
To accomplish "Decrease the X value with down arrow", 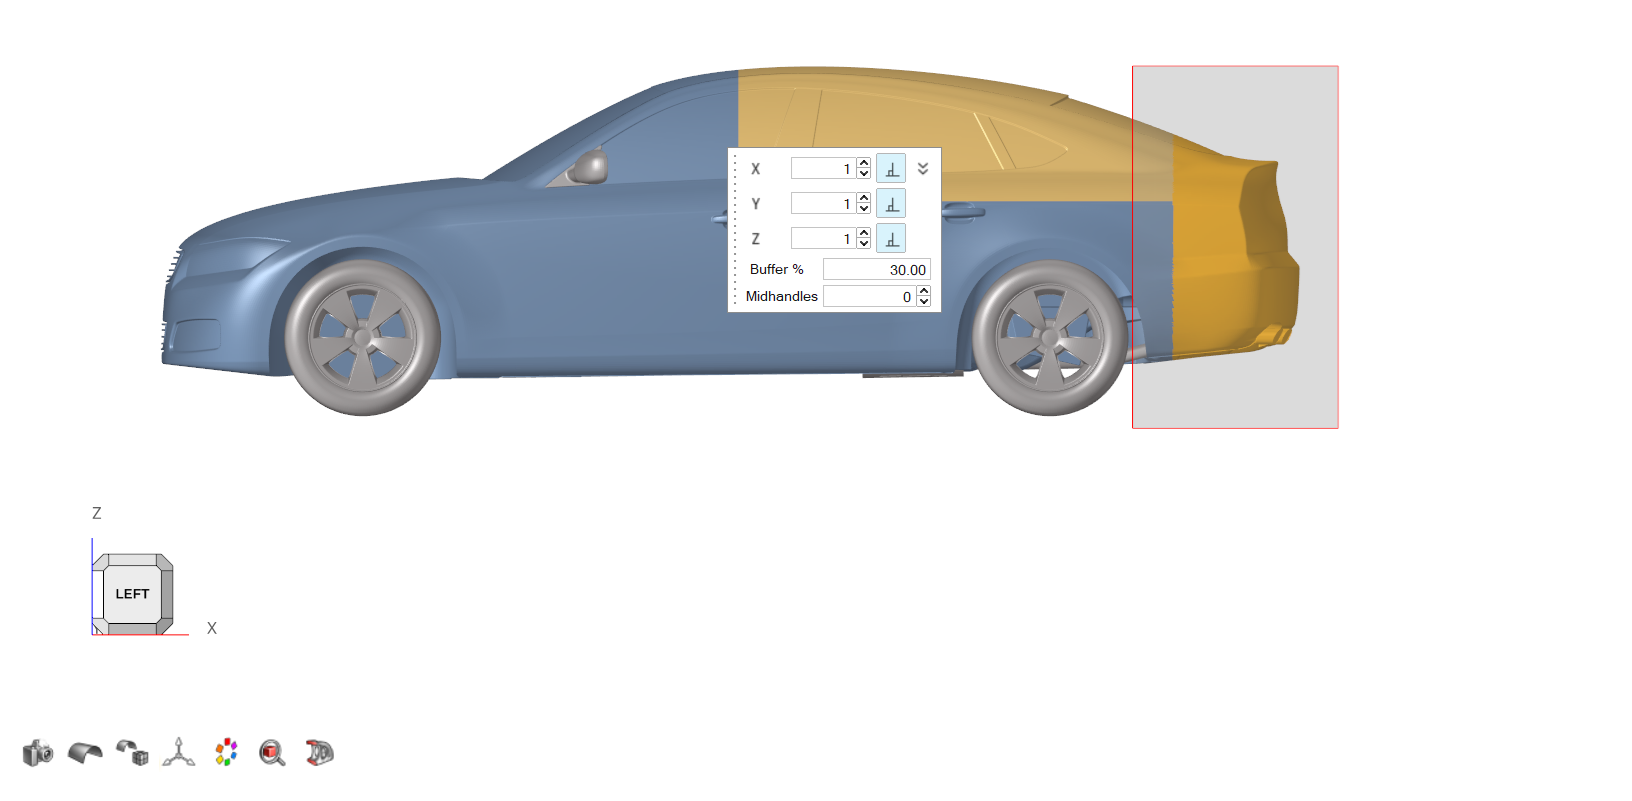I will point(864,174).
